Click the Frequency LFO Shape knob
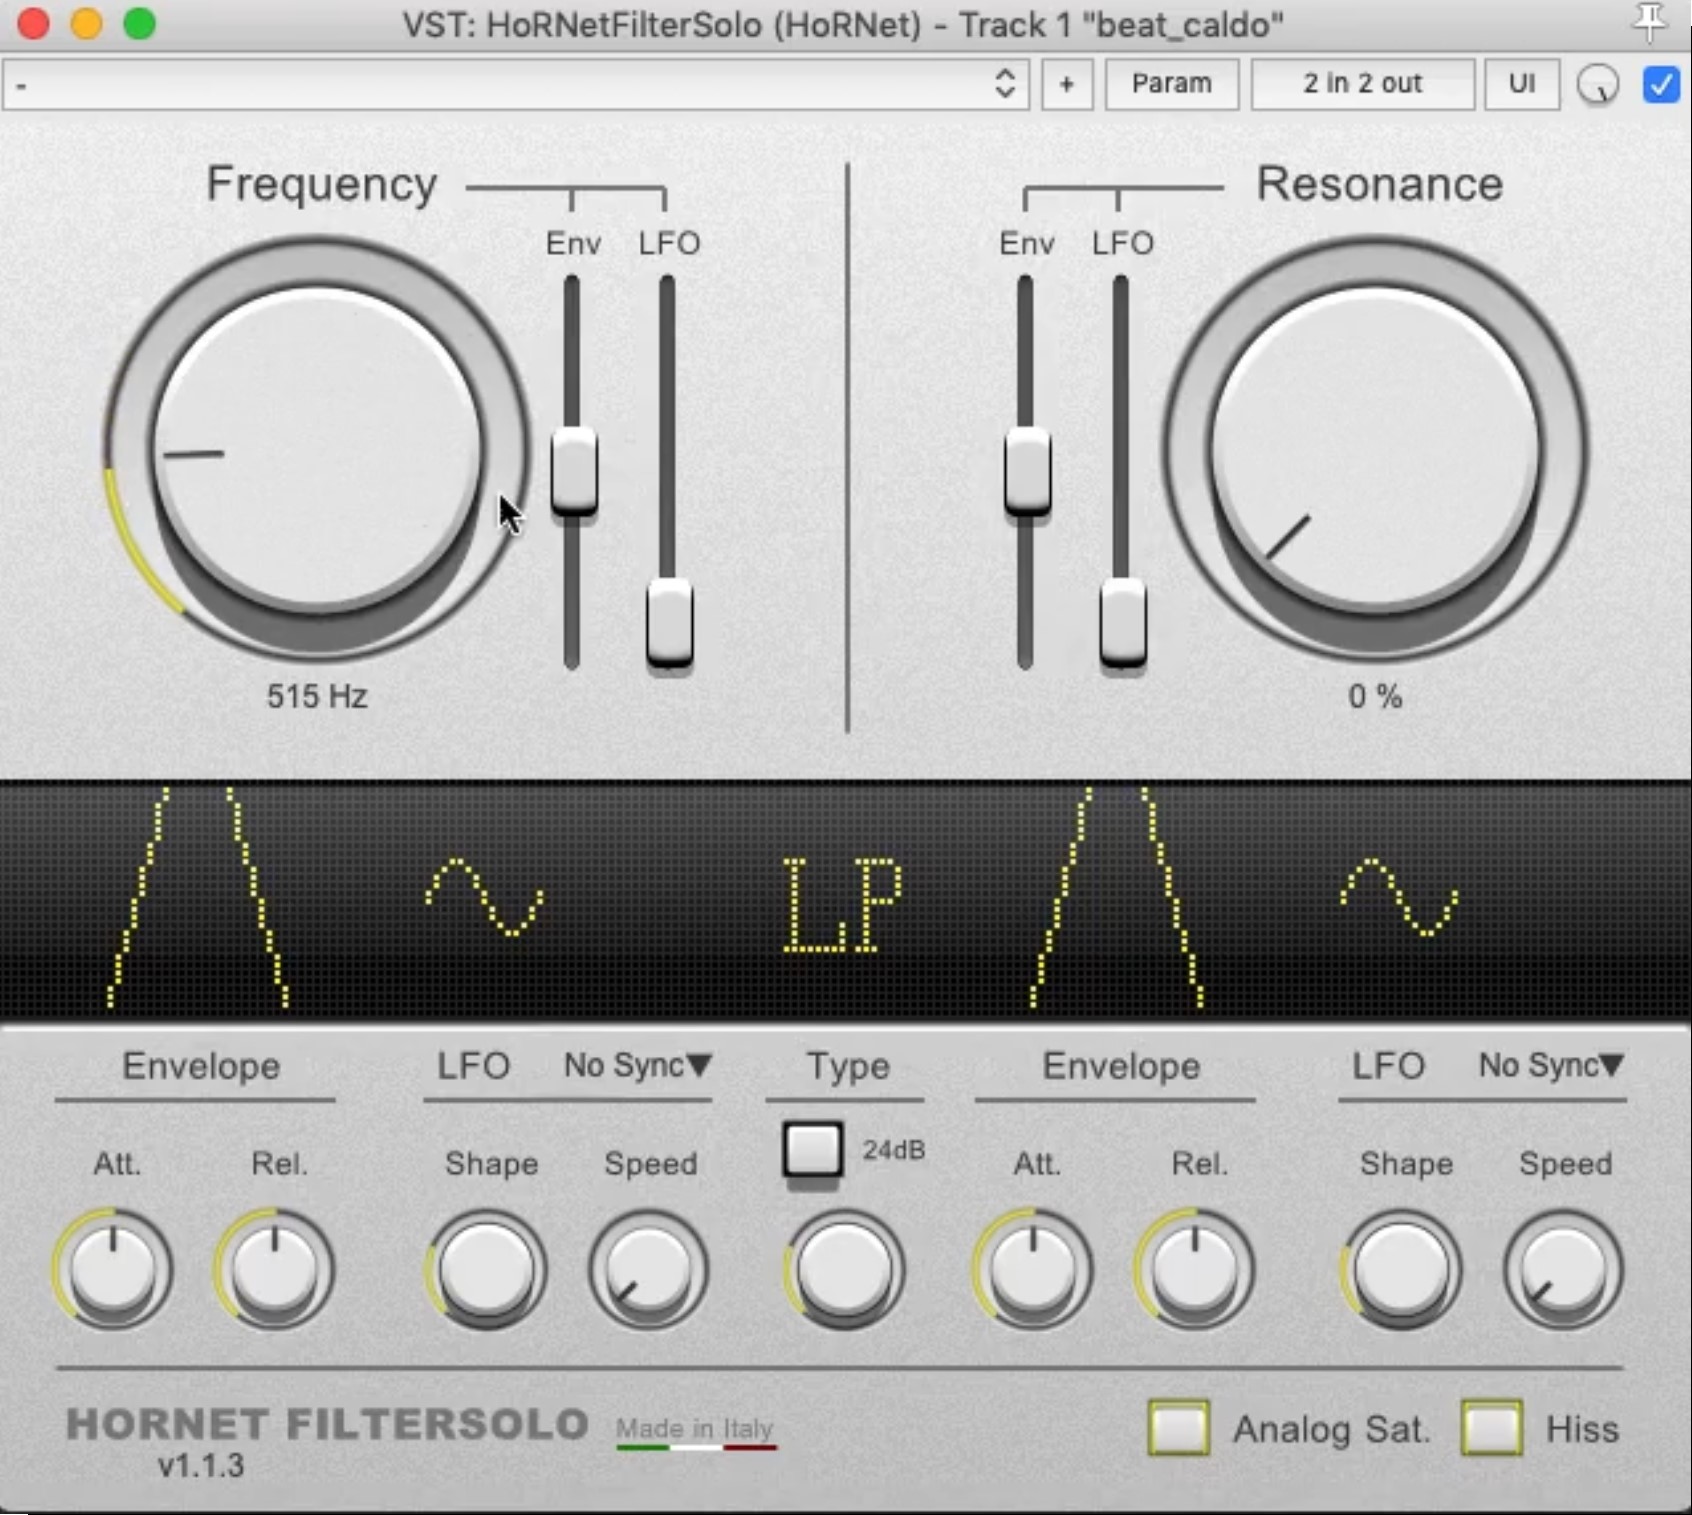 pyautogui.click(x=487, y=1269)
